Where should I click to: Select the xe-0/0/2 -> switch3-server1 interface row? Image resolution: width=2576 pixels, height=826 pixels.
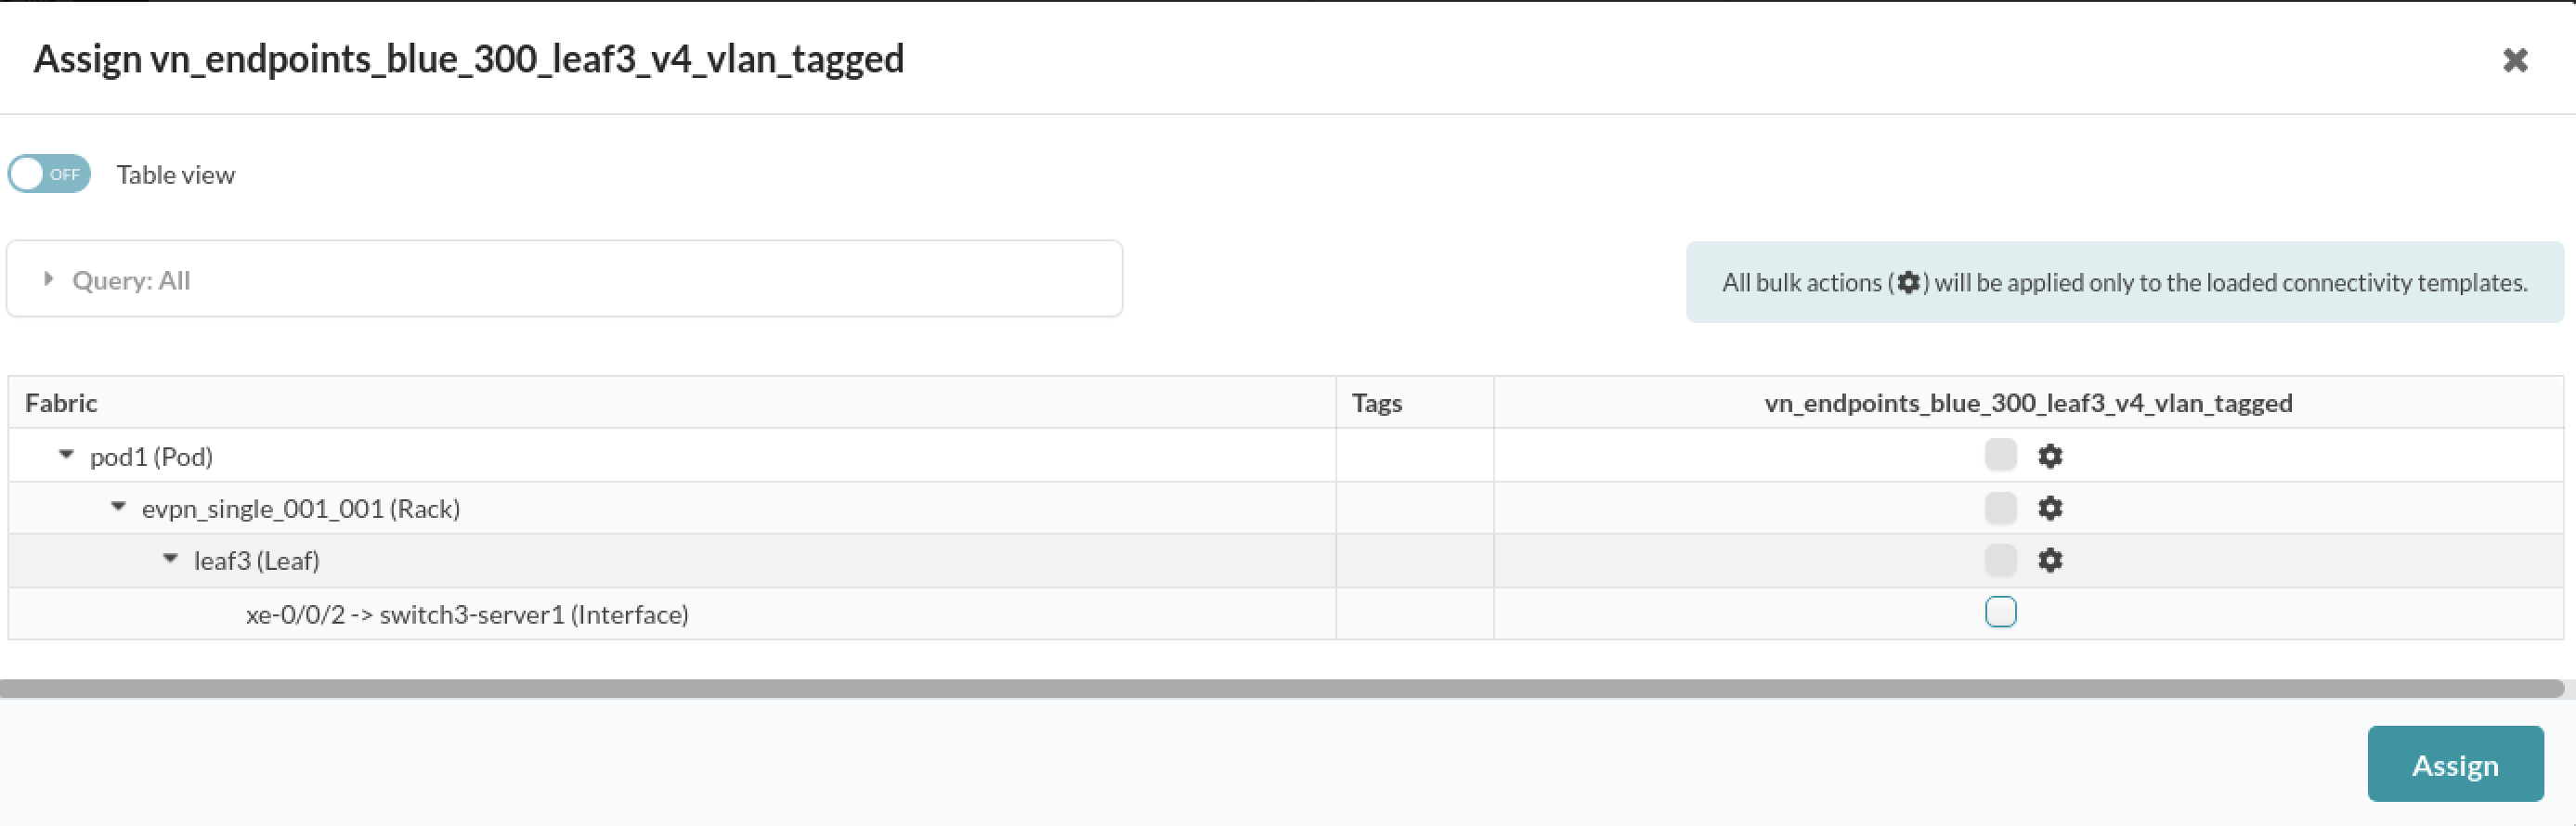tap(467, 614)
